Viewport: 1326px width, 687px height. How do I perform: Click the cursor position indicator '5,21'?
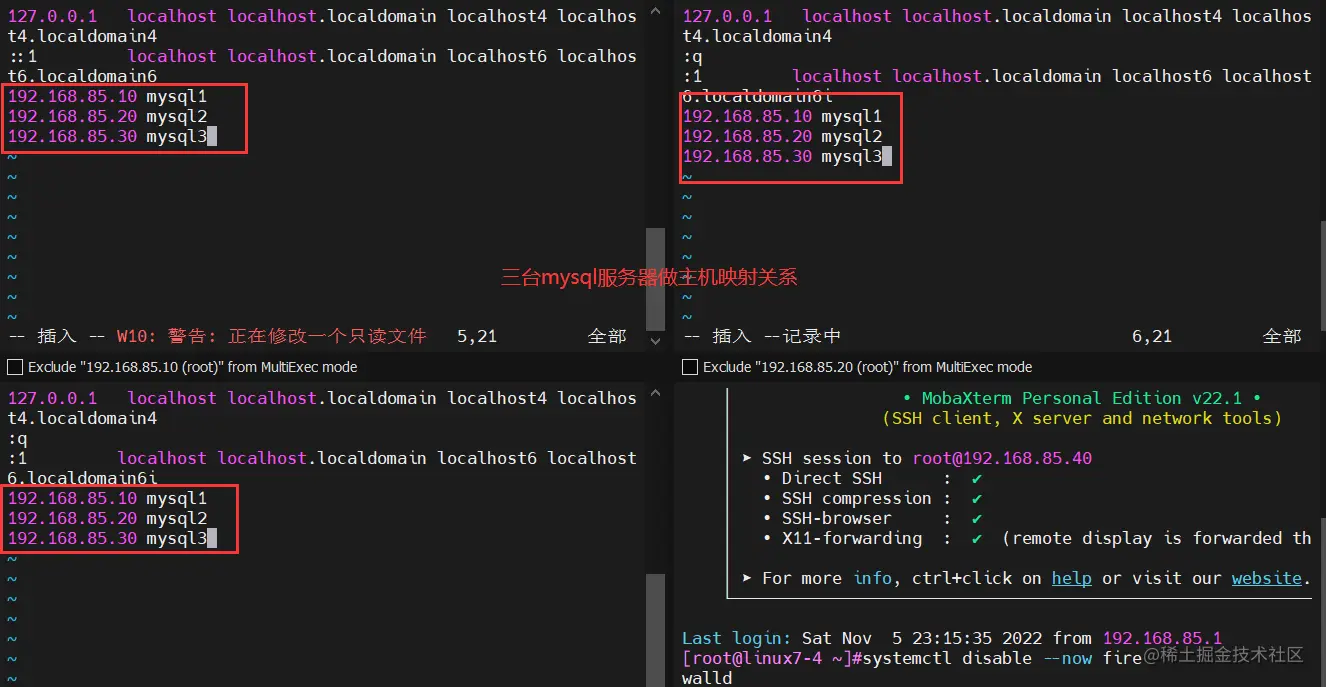477,335
